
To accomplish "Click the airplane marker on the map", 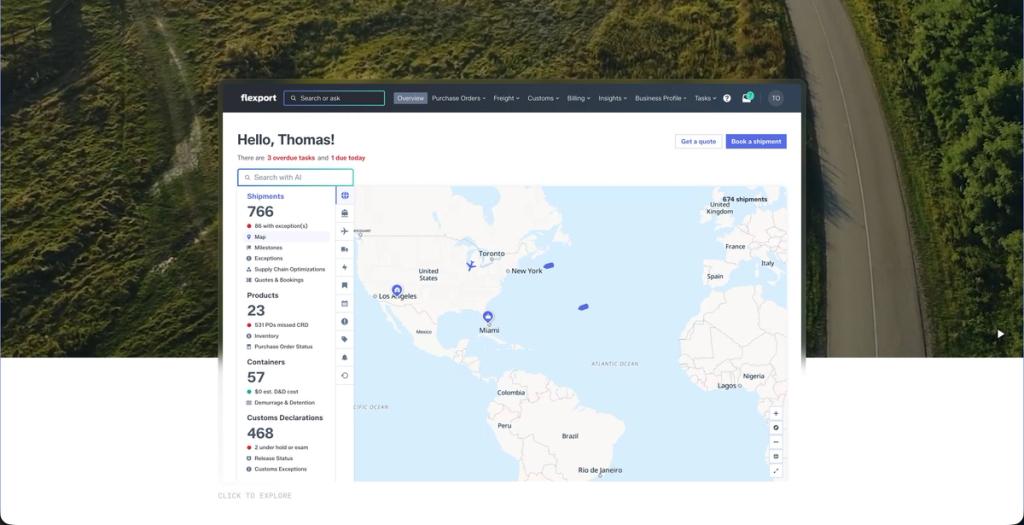I will 471,266.
